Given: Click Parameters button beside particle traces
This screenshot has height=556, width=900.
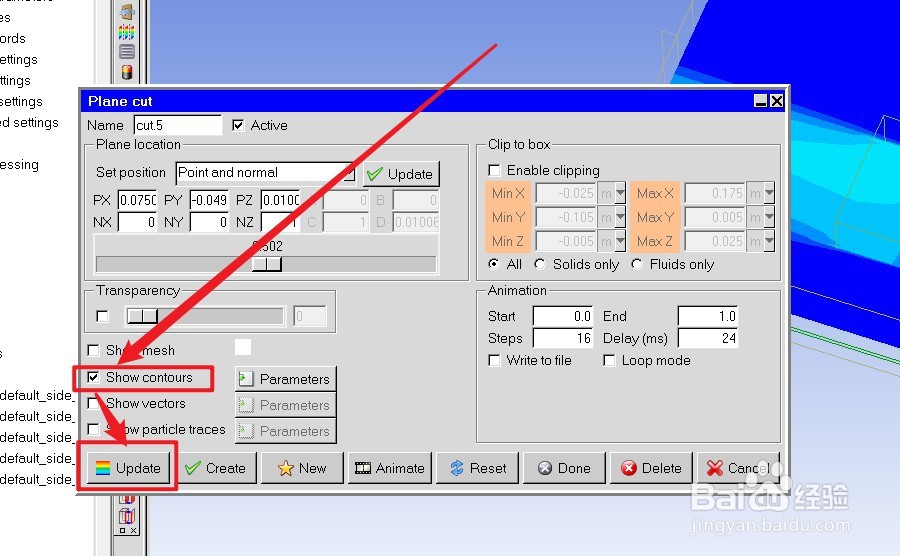Looking at the screenshot, I should pyautogui.click(x=285, y=431).
